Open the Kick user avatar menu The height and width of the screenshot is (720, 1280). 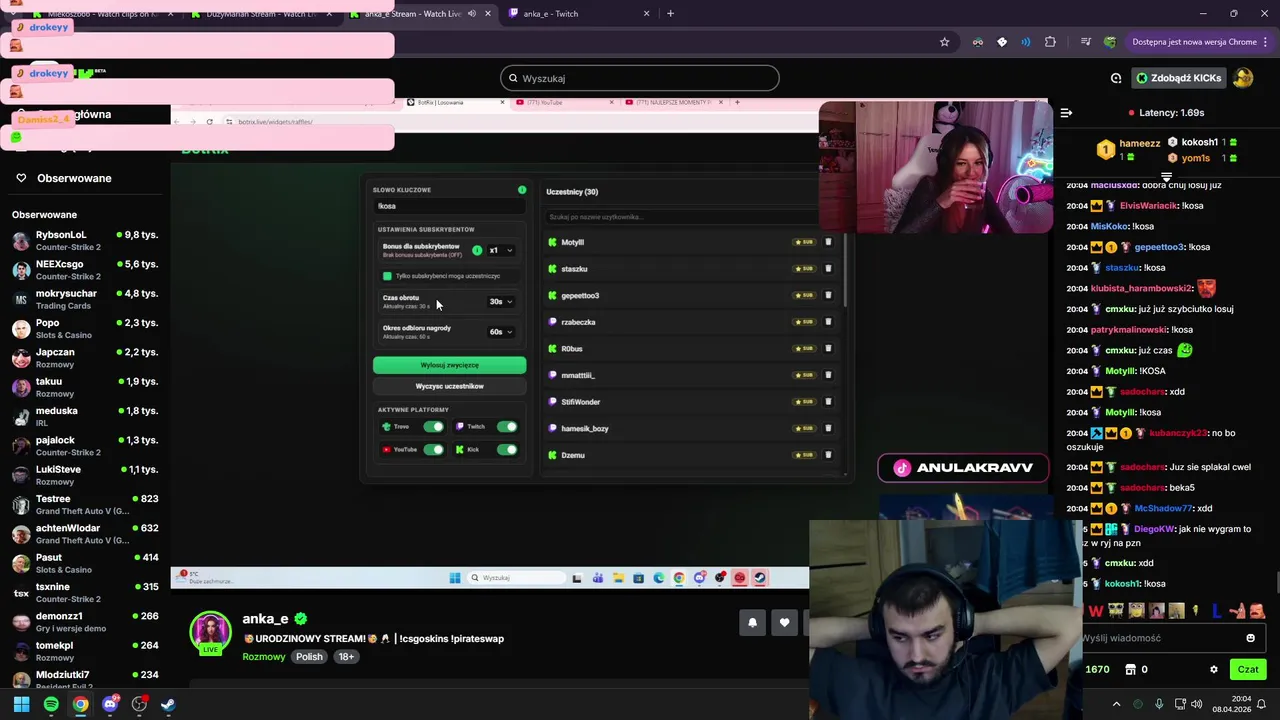click(x=1243, y=78)
